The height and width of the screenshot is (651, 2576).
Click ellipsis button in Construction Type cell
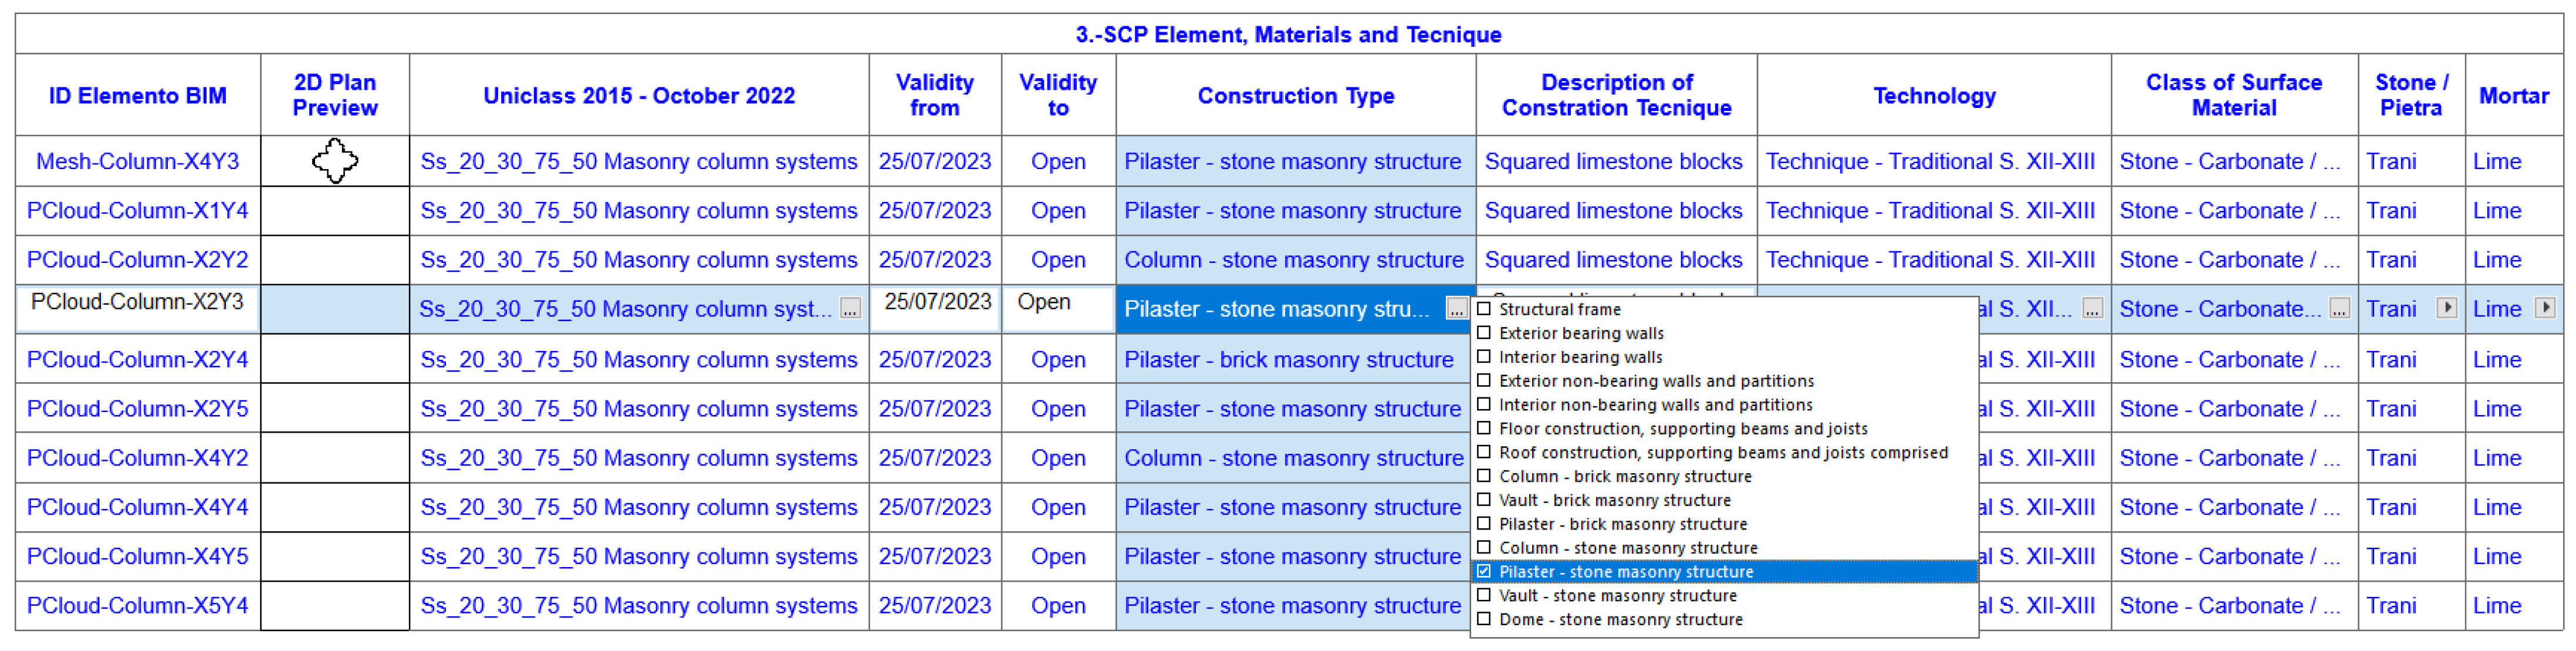(1456, 309)
